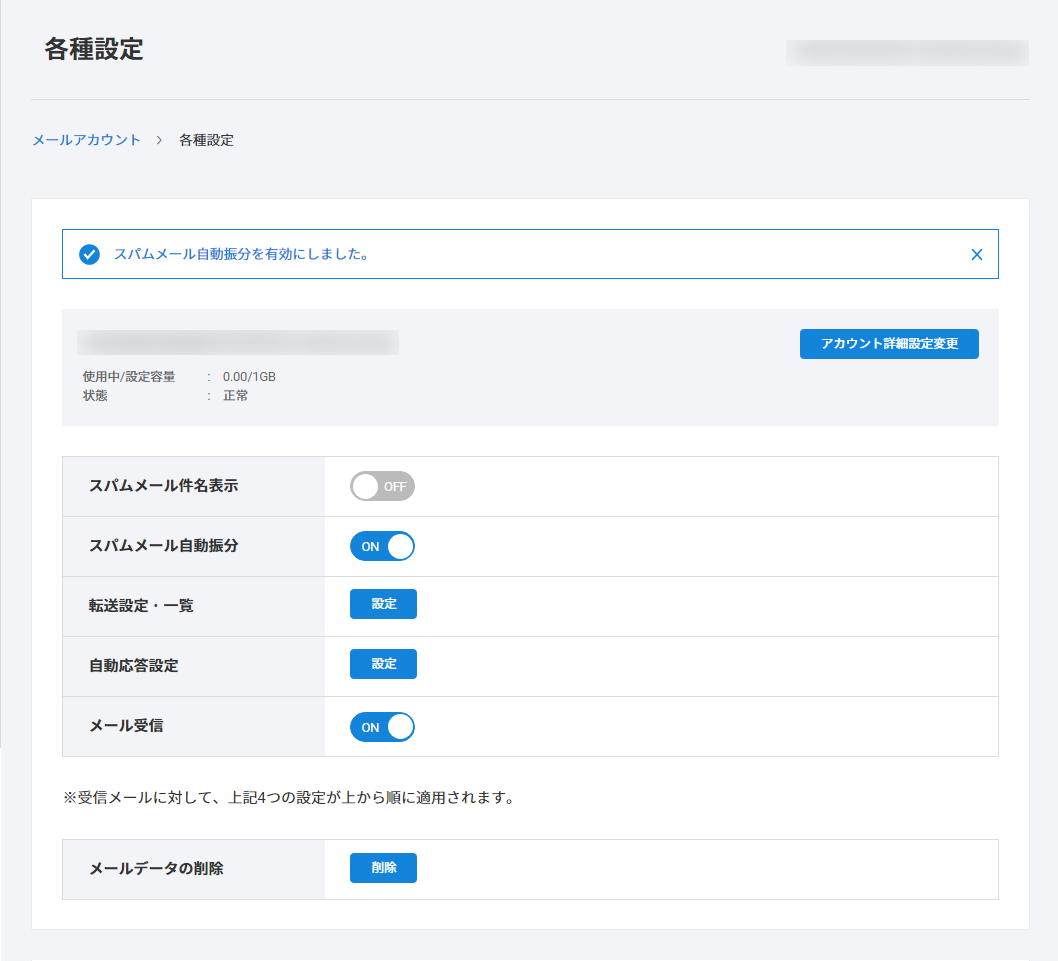Click the breadcrumb chevron separator

point(159,140)
